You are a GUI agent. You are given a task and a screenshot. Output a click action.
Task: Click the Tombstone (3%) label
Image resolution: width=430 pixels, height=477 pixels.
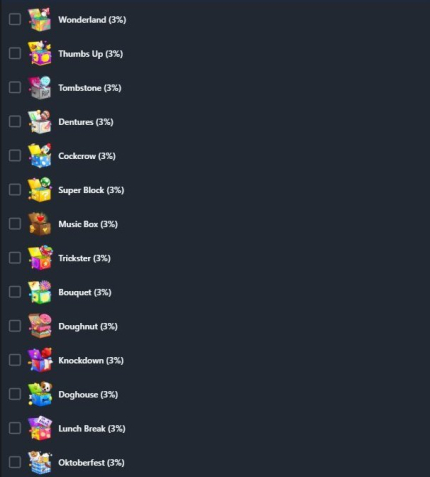tap(90, 88)
